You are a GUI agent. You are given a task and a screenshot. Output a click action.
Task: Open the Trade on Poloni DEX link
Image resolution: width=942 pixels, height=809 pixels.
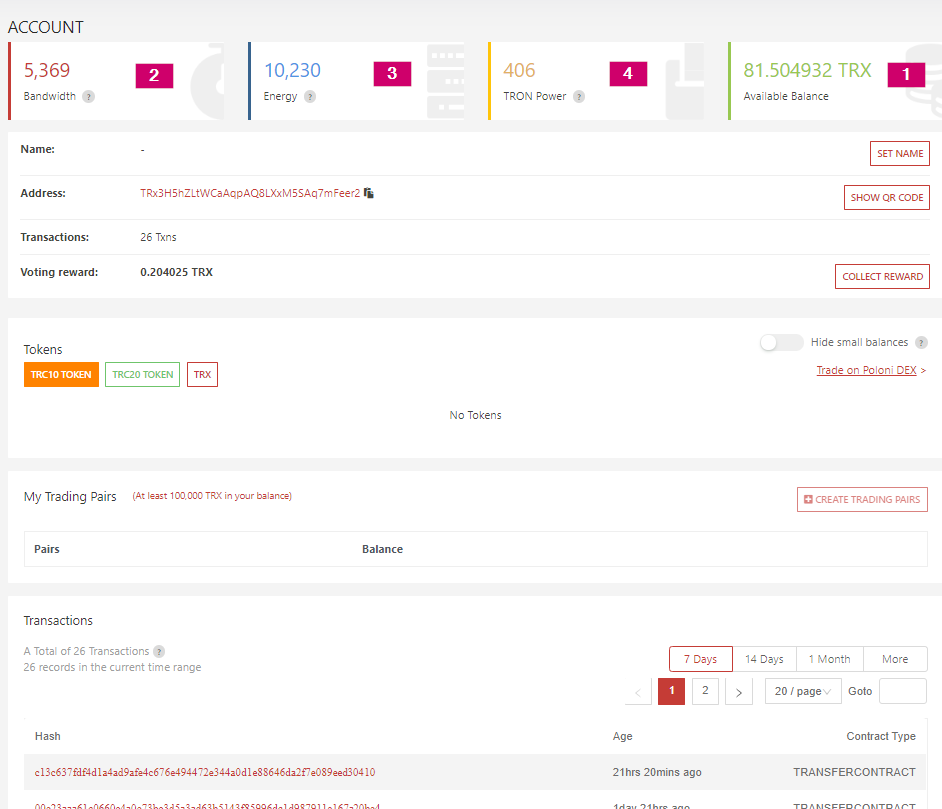(866, 370)
